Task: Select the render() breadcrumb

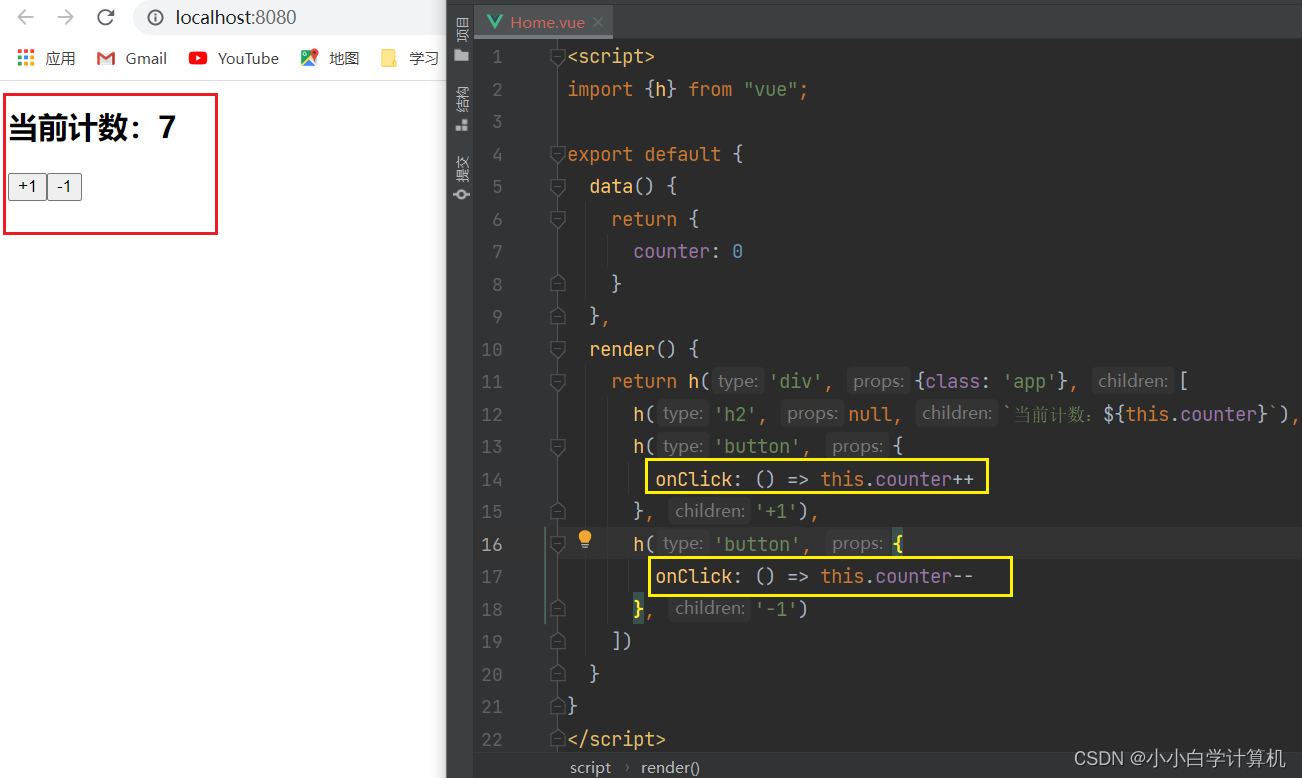Action: [x=670, y=767]
